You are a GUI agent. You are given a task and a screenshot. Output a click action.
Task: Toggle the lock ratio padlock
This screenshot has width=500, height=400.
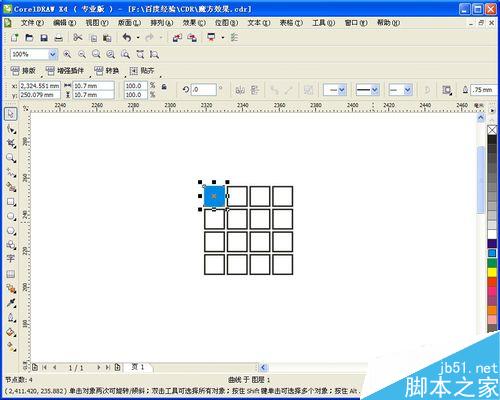[164, 87]
